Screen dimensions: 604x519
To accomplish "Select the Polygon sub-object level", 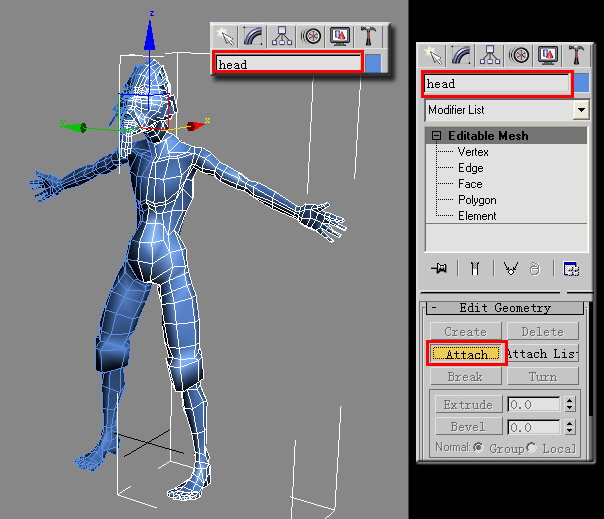I will click(477, 200).
